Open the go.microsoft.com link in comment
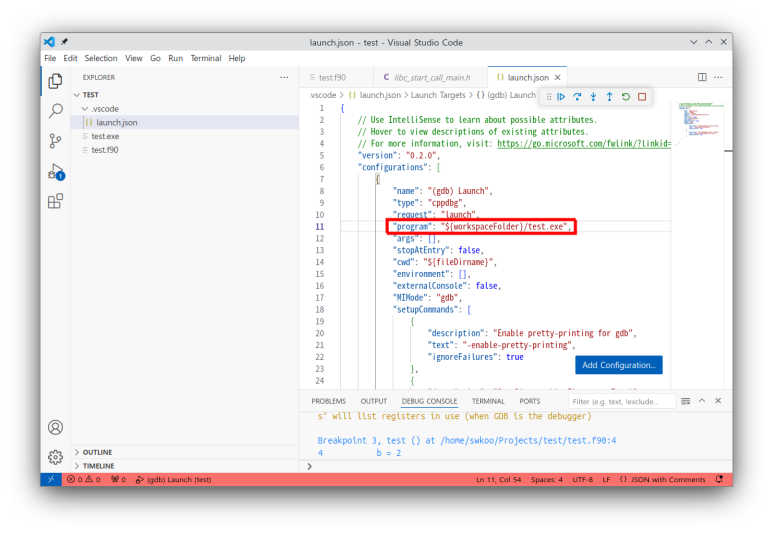Viewport: 773px width, 534px height. (x=584, y=143)
